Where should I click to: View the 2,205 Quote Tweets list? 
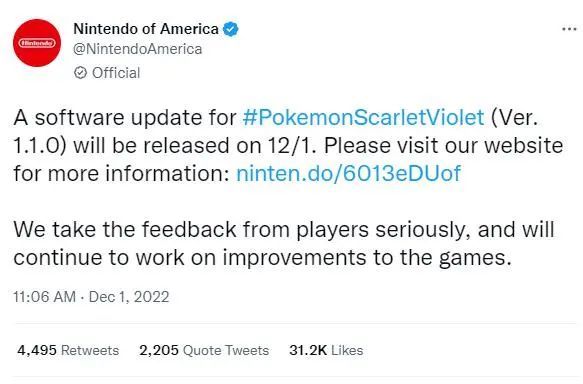204,350
